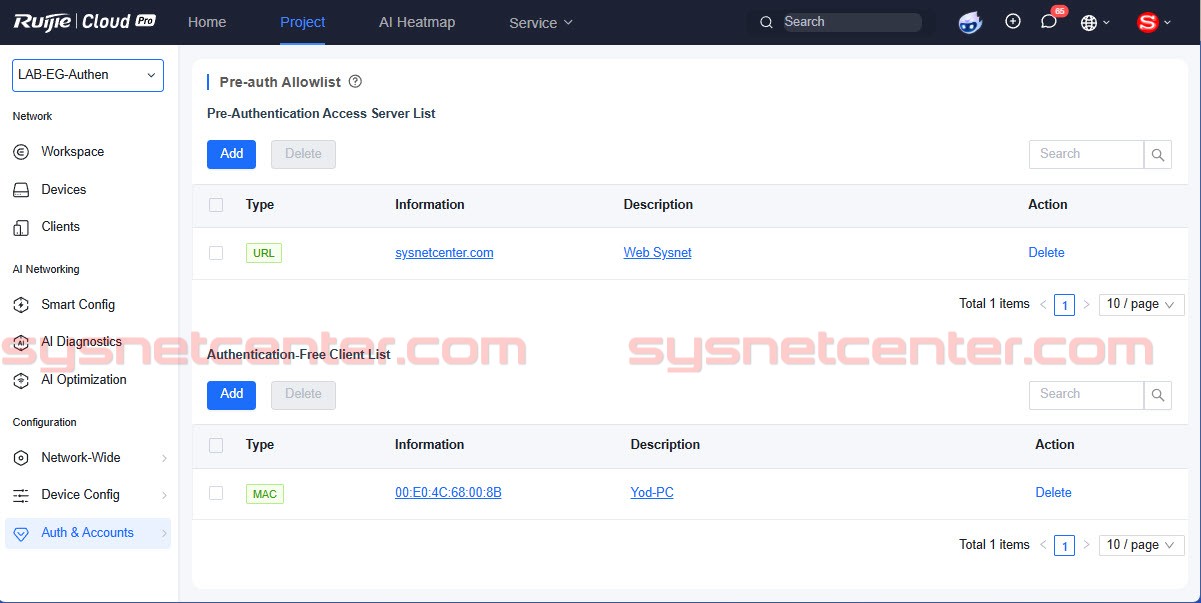Open the Web Sysnet description link

[657, 253]
